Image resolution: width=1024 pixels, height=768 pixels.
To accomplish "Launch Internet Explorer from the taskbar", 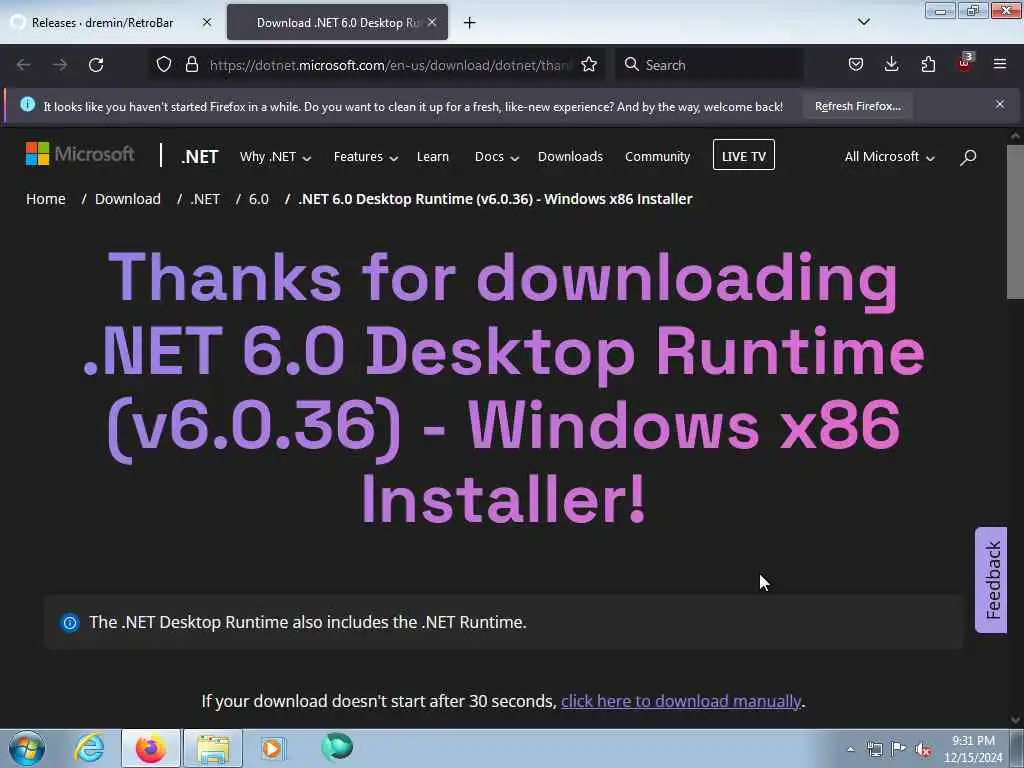I will tap(89, 748).
